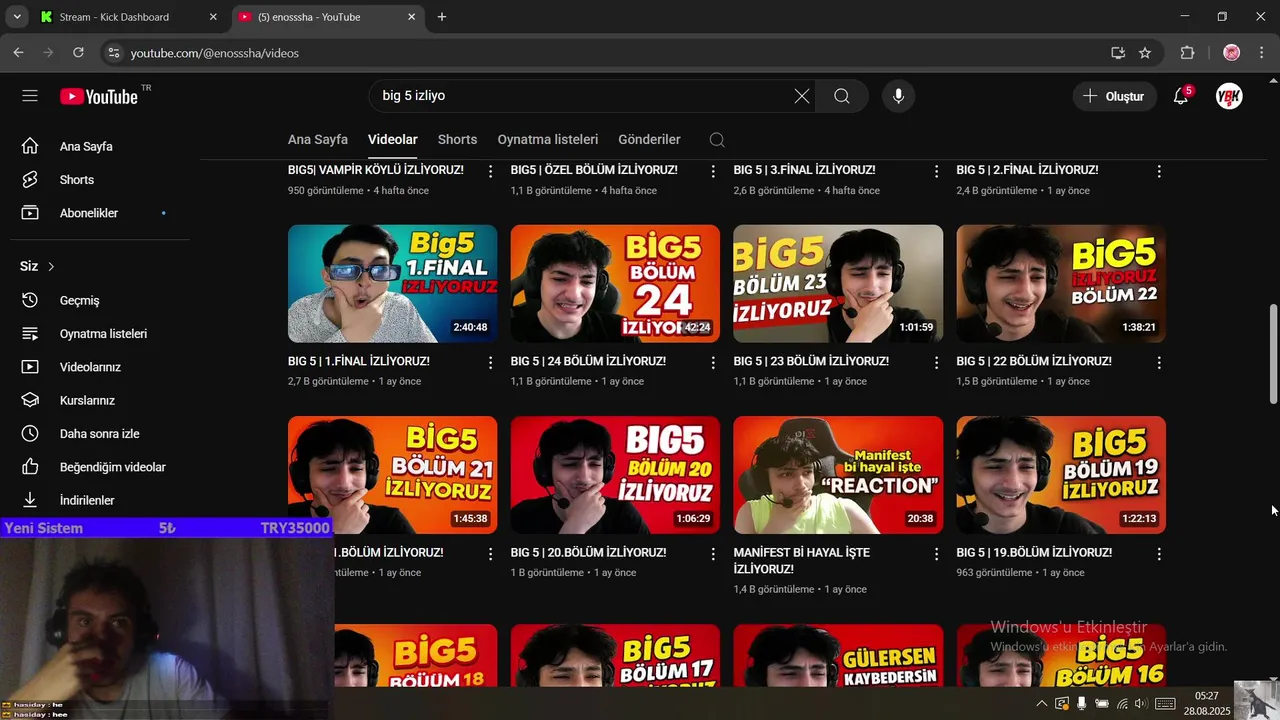Open options for BIG5 Vampir Köylü video
The image size is (1280, 720).
point(490,171)
